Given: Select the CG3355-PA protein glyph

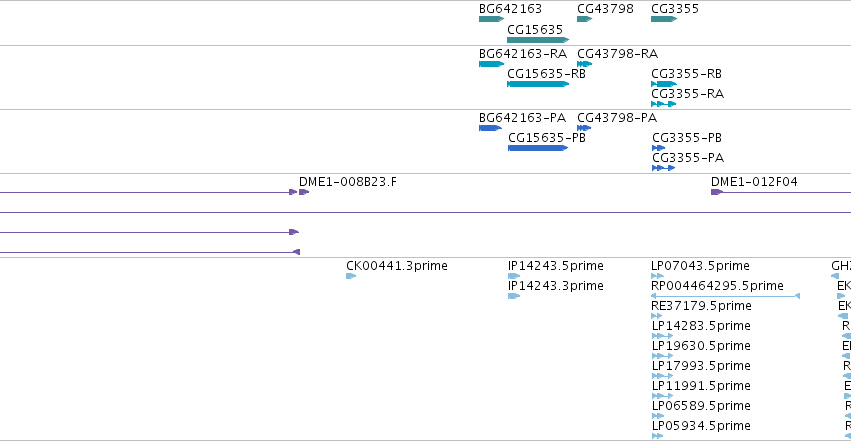Looking at the screenshot, I should pos(663,168).
